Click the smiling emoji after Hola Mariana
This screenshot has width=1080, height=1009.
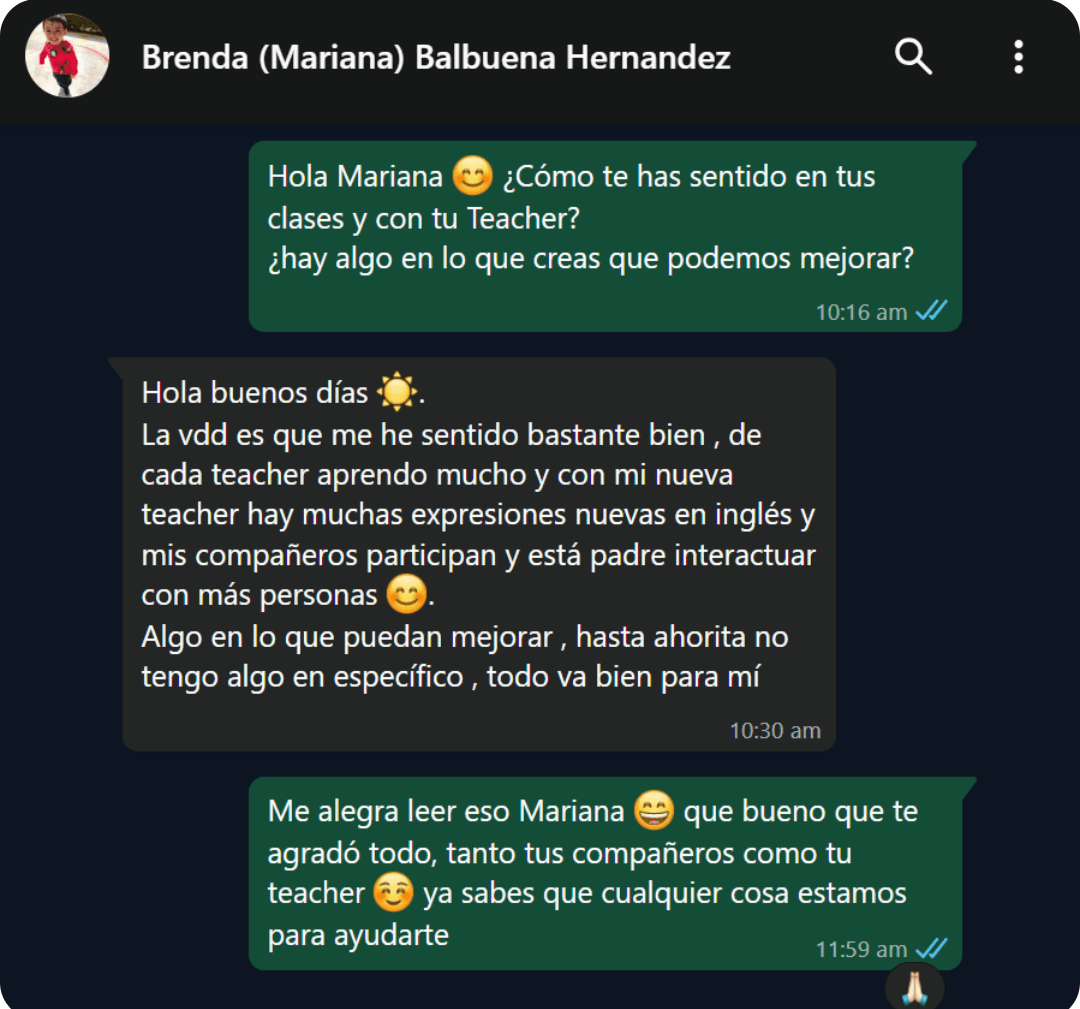(472, 176)
